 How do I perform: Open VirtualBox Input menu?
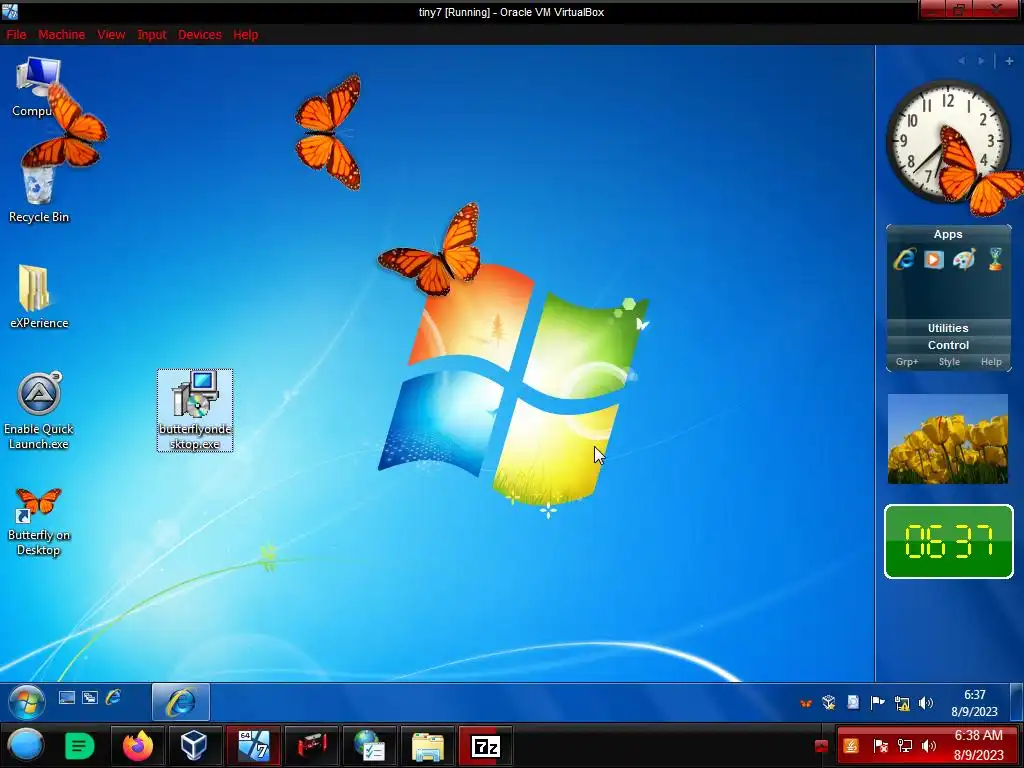pos(152,35)
